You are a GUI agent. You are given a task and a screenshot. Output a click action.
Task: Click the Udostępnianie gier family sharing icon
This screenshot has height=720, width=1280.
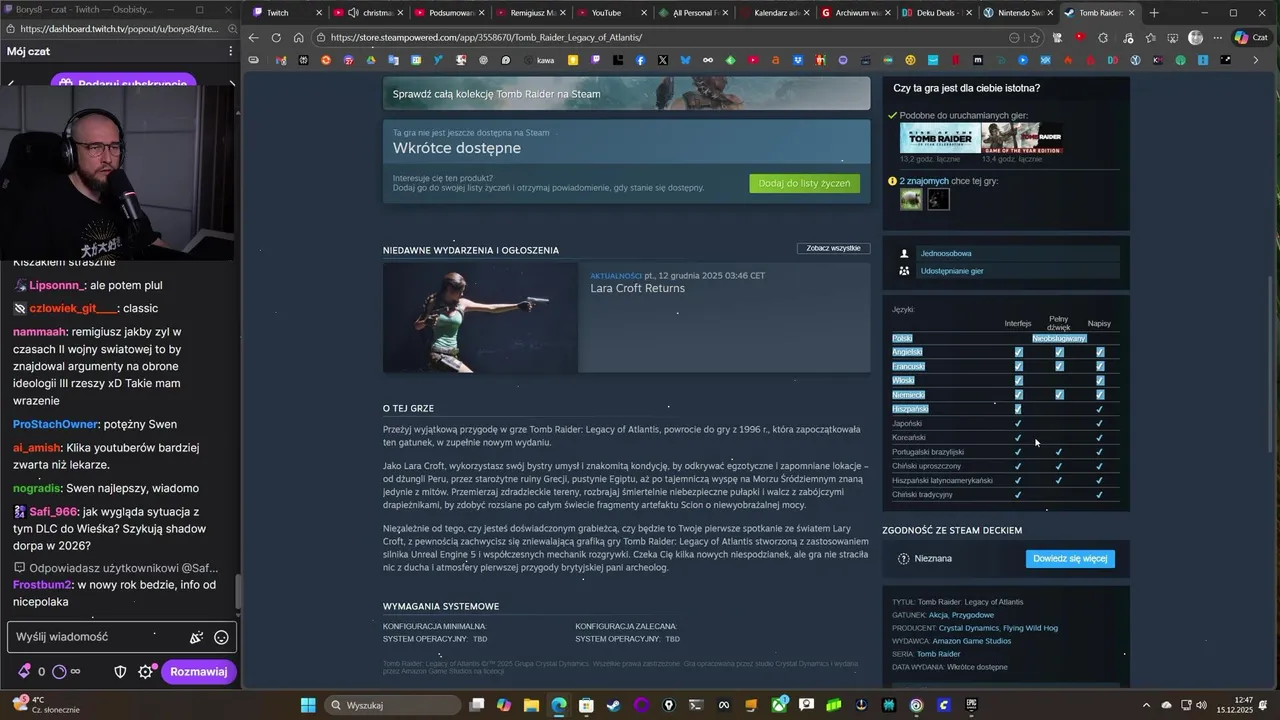[x=904, y=271]
